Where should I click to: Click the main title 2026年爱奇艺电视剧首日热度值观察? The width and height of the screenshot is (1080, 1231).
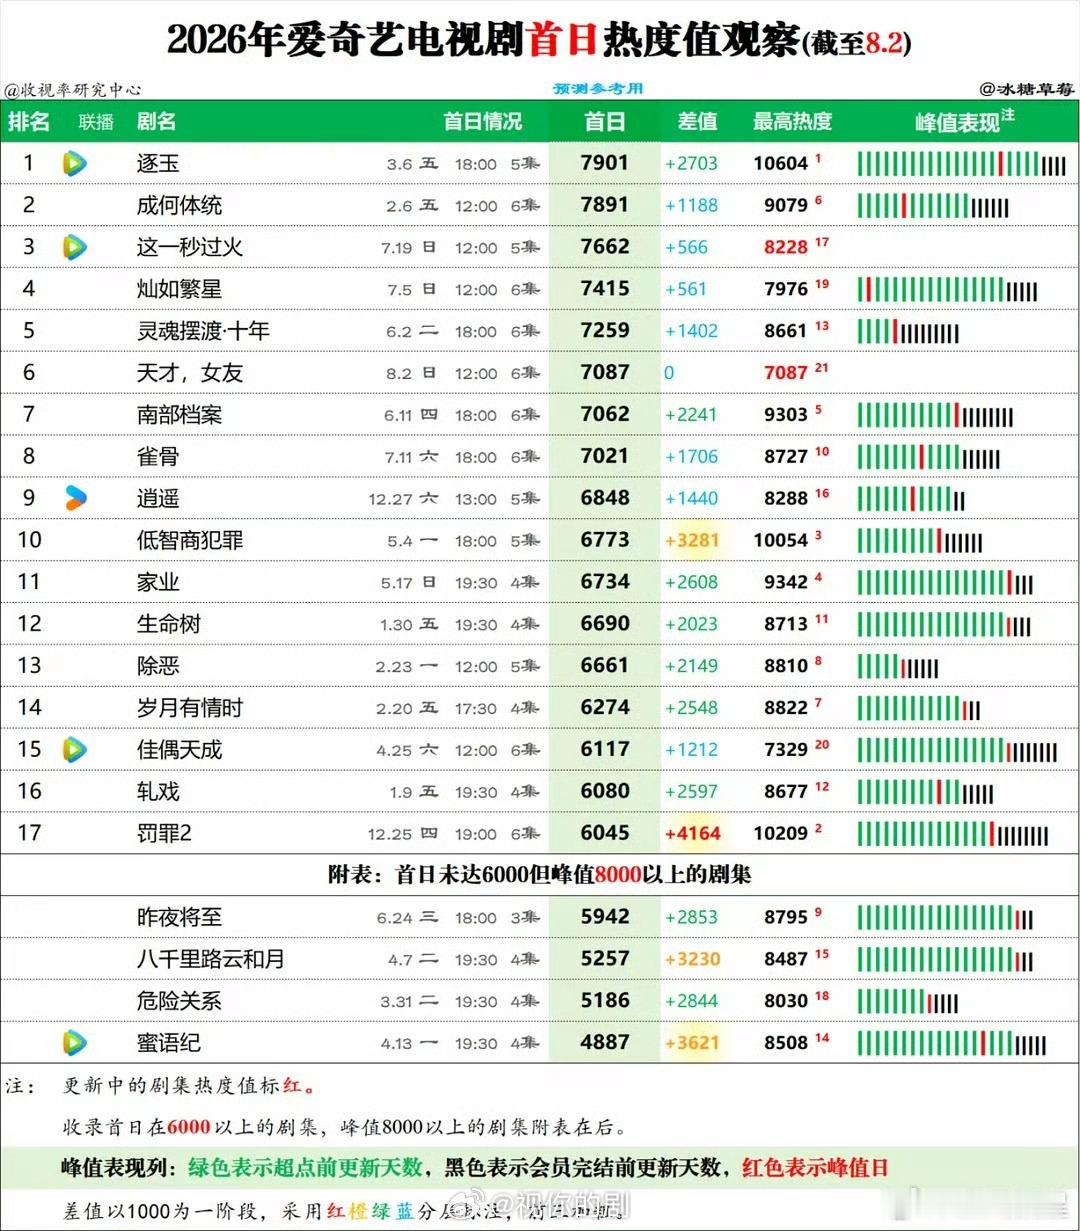point(483,40)
